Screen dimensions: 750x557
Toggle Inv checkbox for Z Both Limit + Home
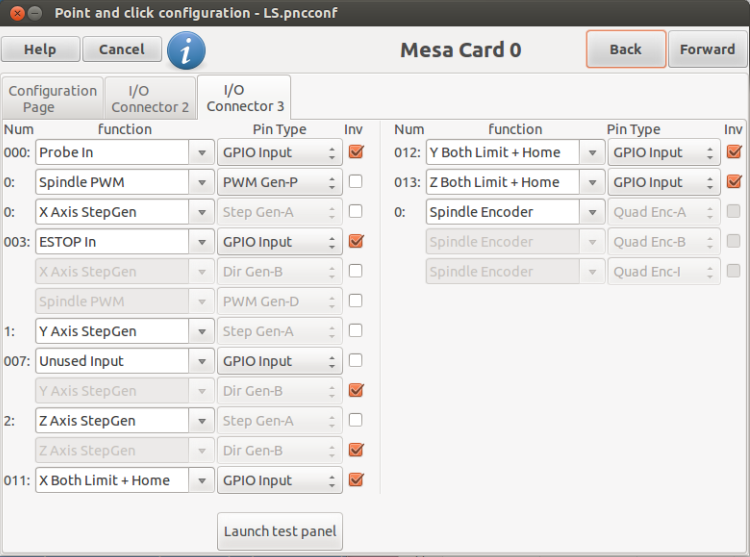coord(734,182)
